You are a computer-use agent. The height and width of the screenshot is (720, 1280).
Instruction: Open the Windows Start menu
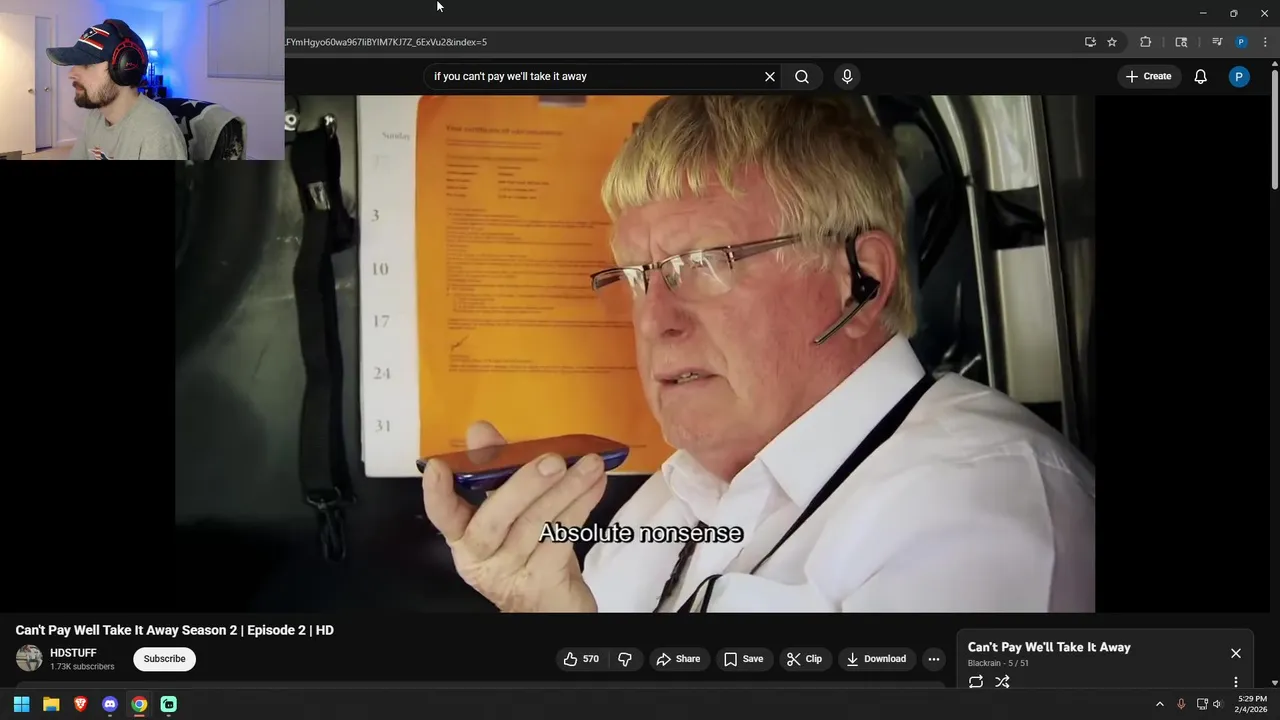21,704
